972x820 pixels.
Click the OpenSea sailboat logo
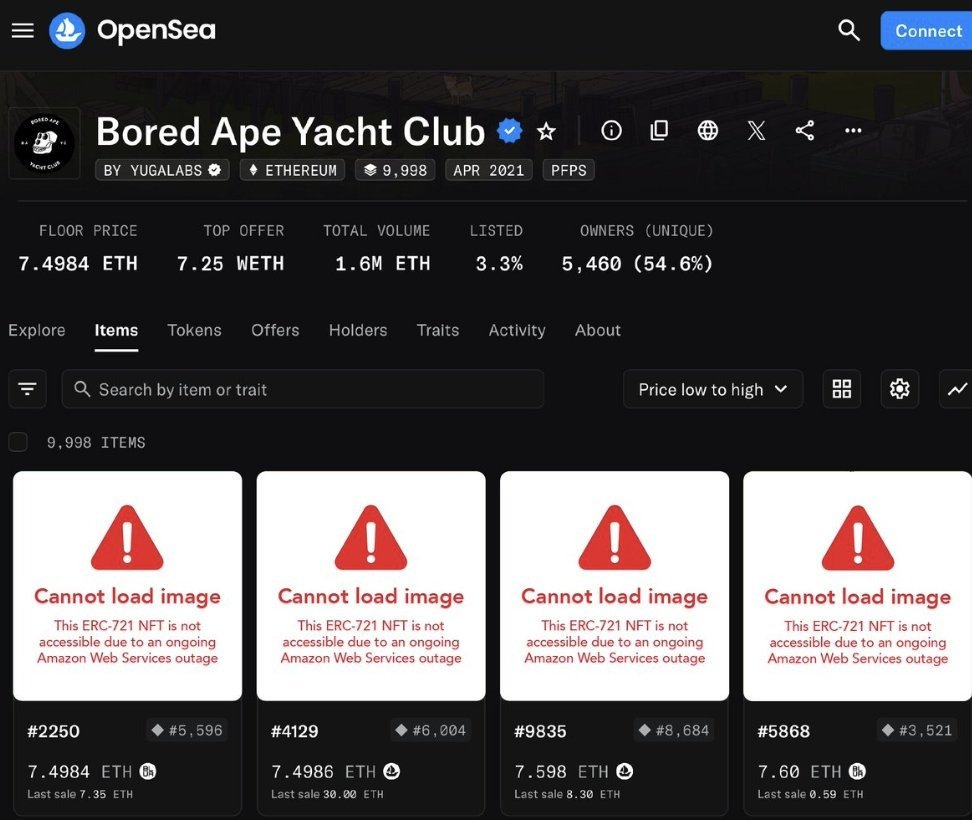coord(67,30)
